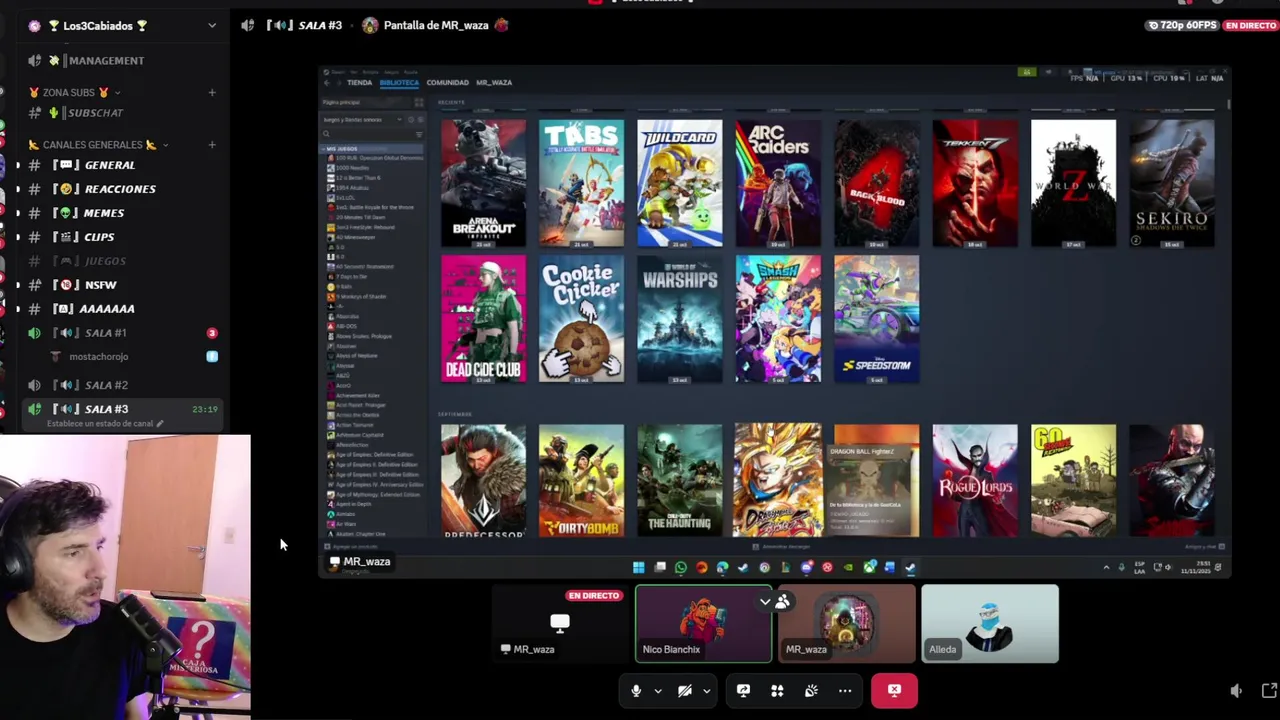
Task: Open World of Warships game cover
Action: point(679,319)
